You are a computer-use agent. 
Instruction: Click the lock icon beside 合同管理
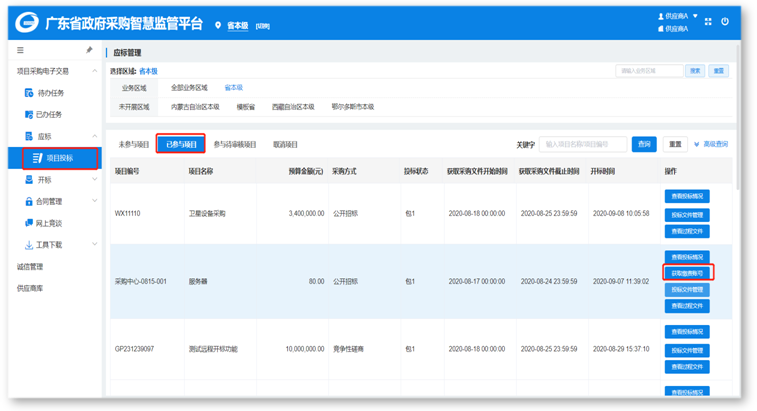tap(29, 201)
